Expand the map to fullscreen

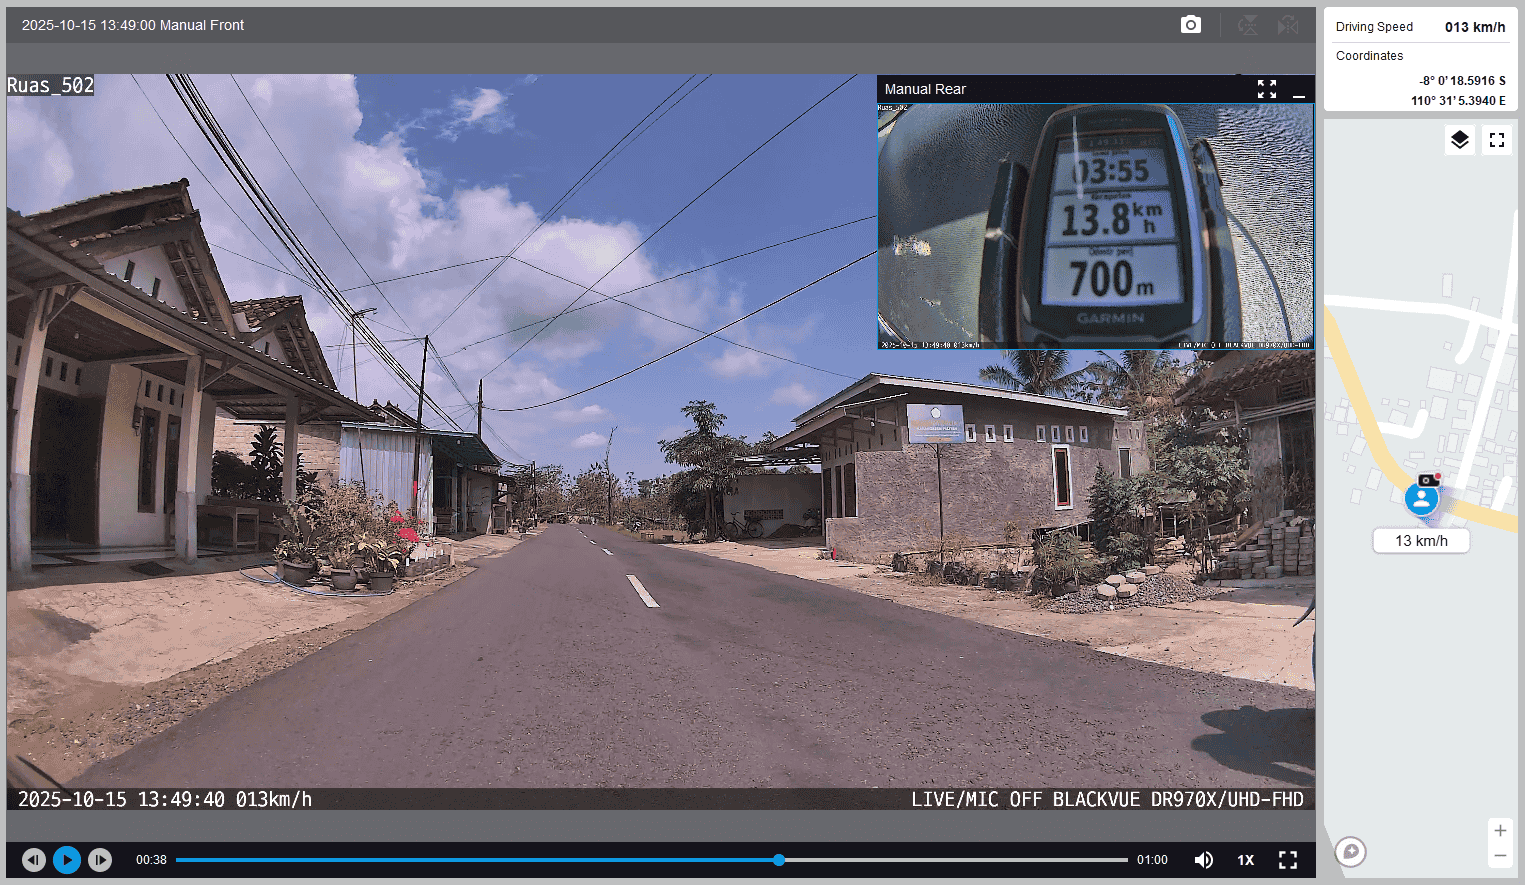pyautogui.click(x=1497, y=140)
